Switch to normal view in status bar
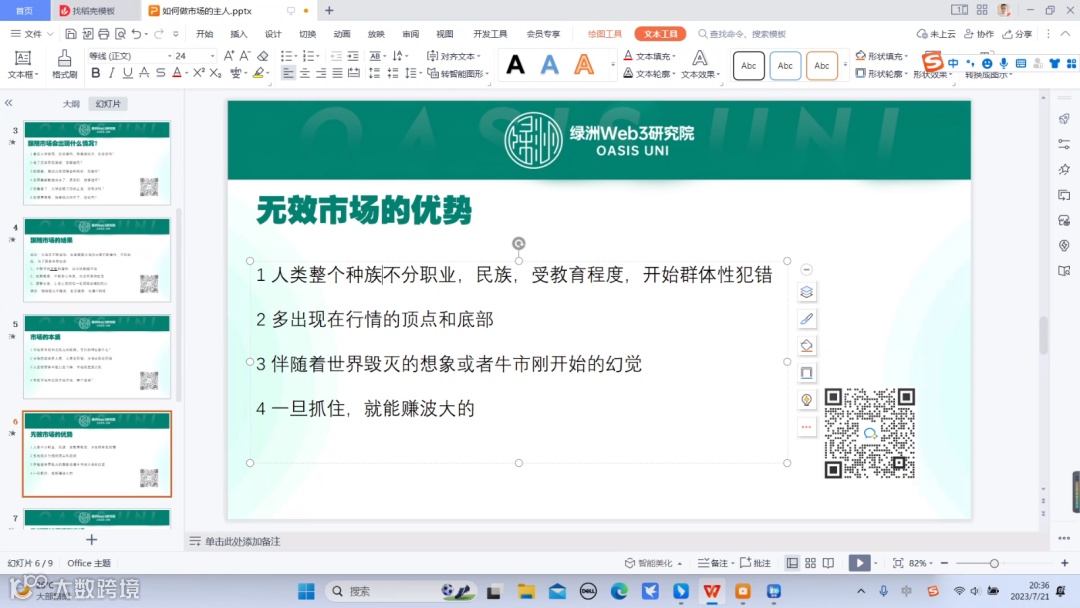The image size is (1080, 608). point(792,563)
